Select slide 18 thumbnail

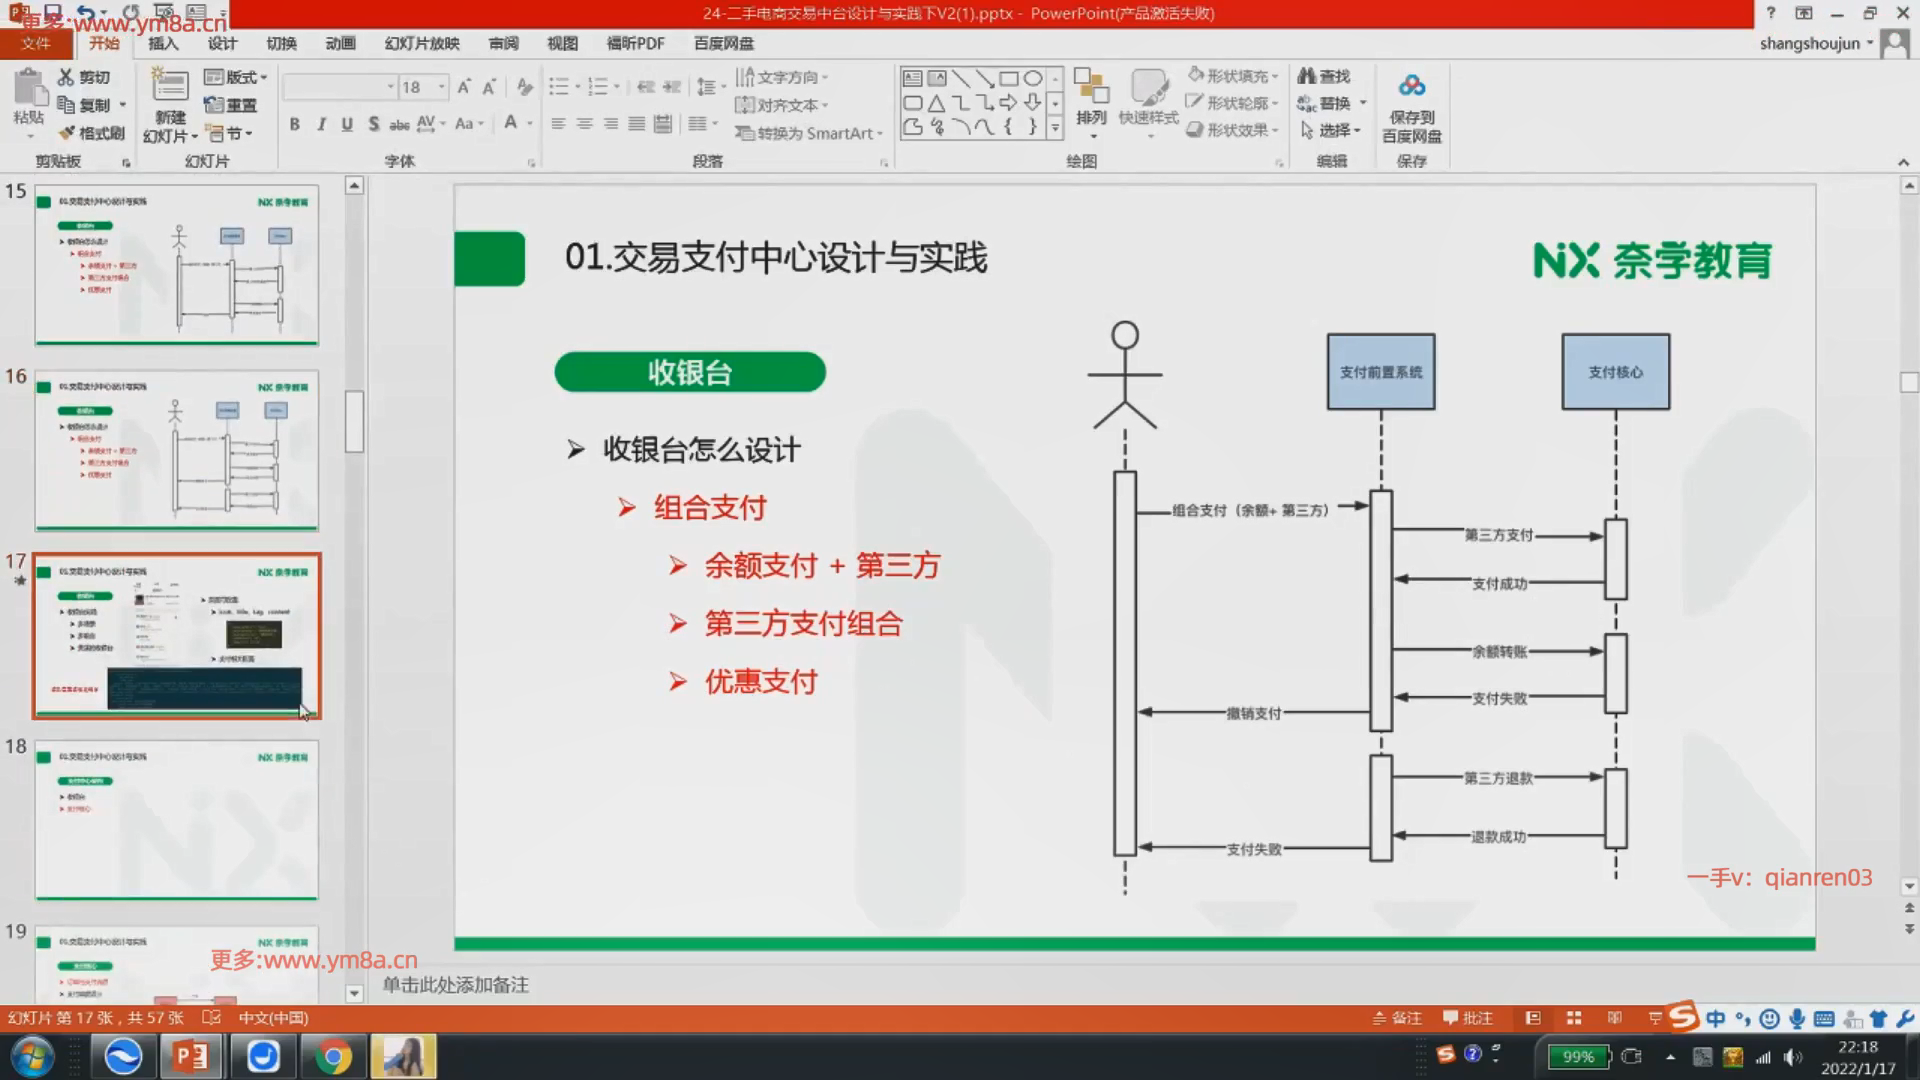177,819
